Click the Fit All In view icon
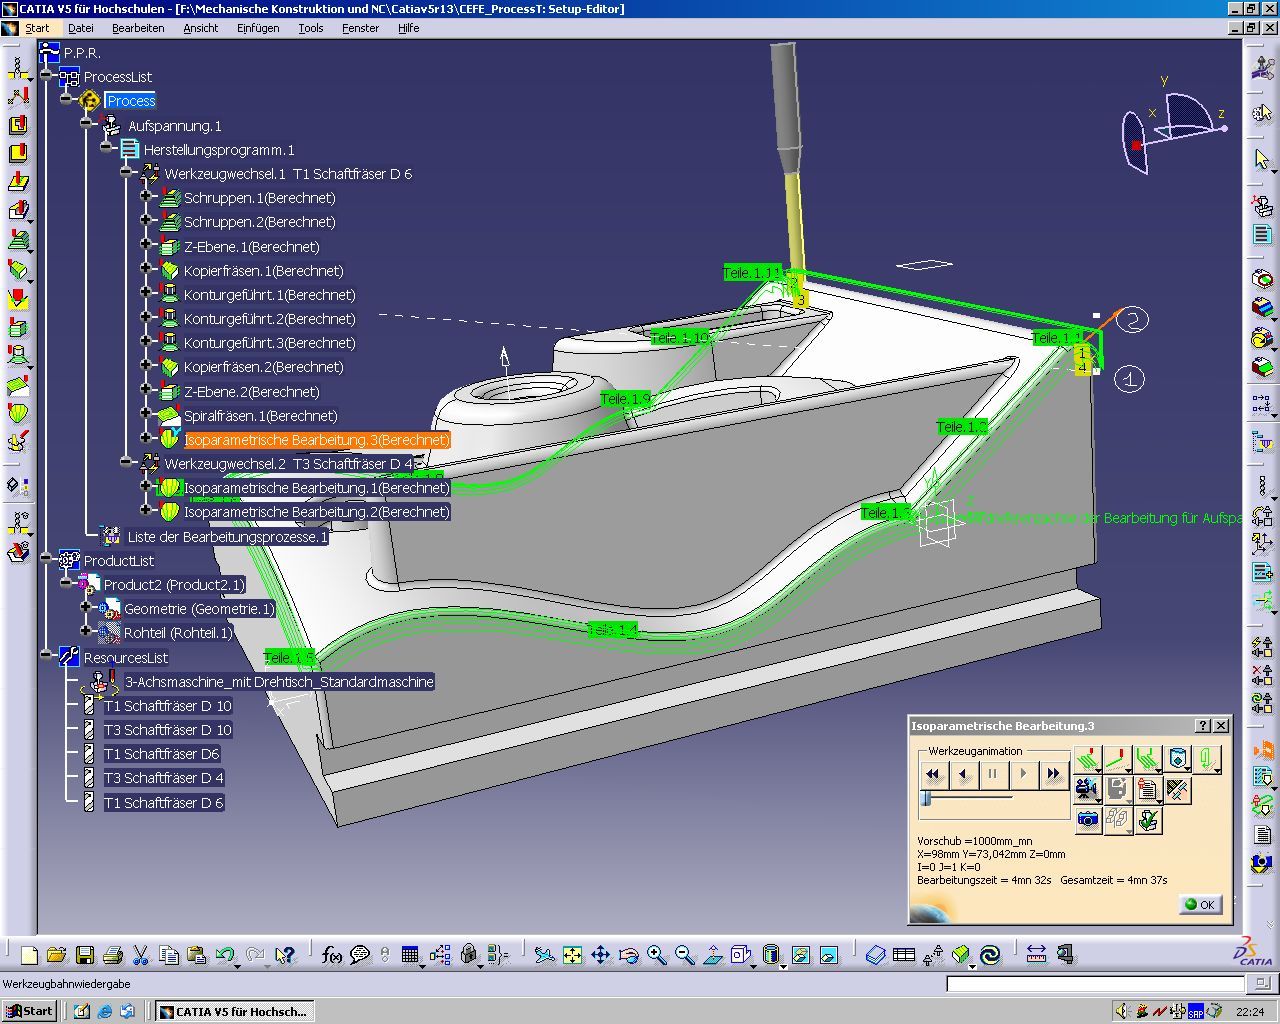 572,955
